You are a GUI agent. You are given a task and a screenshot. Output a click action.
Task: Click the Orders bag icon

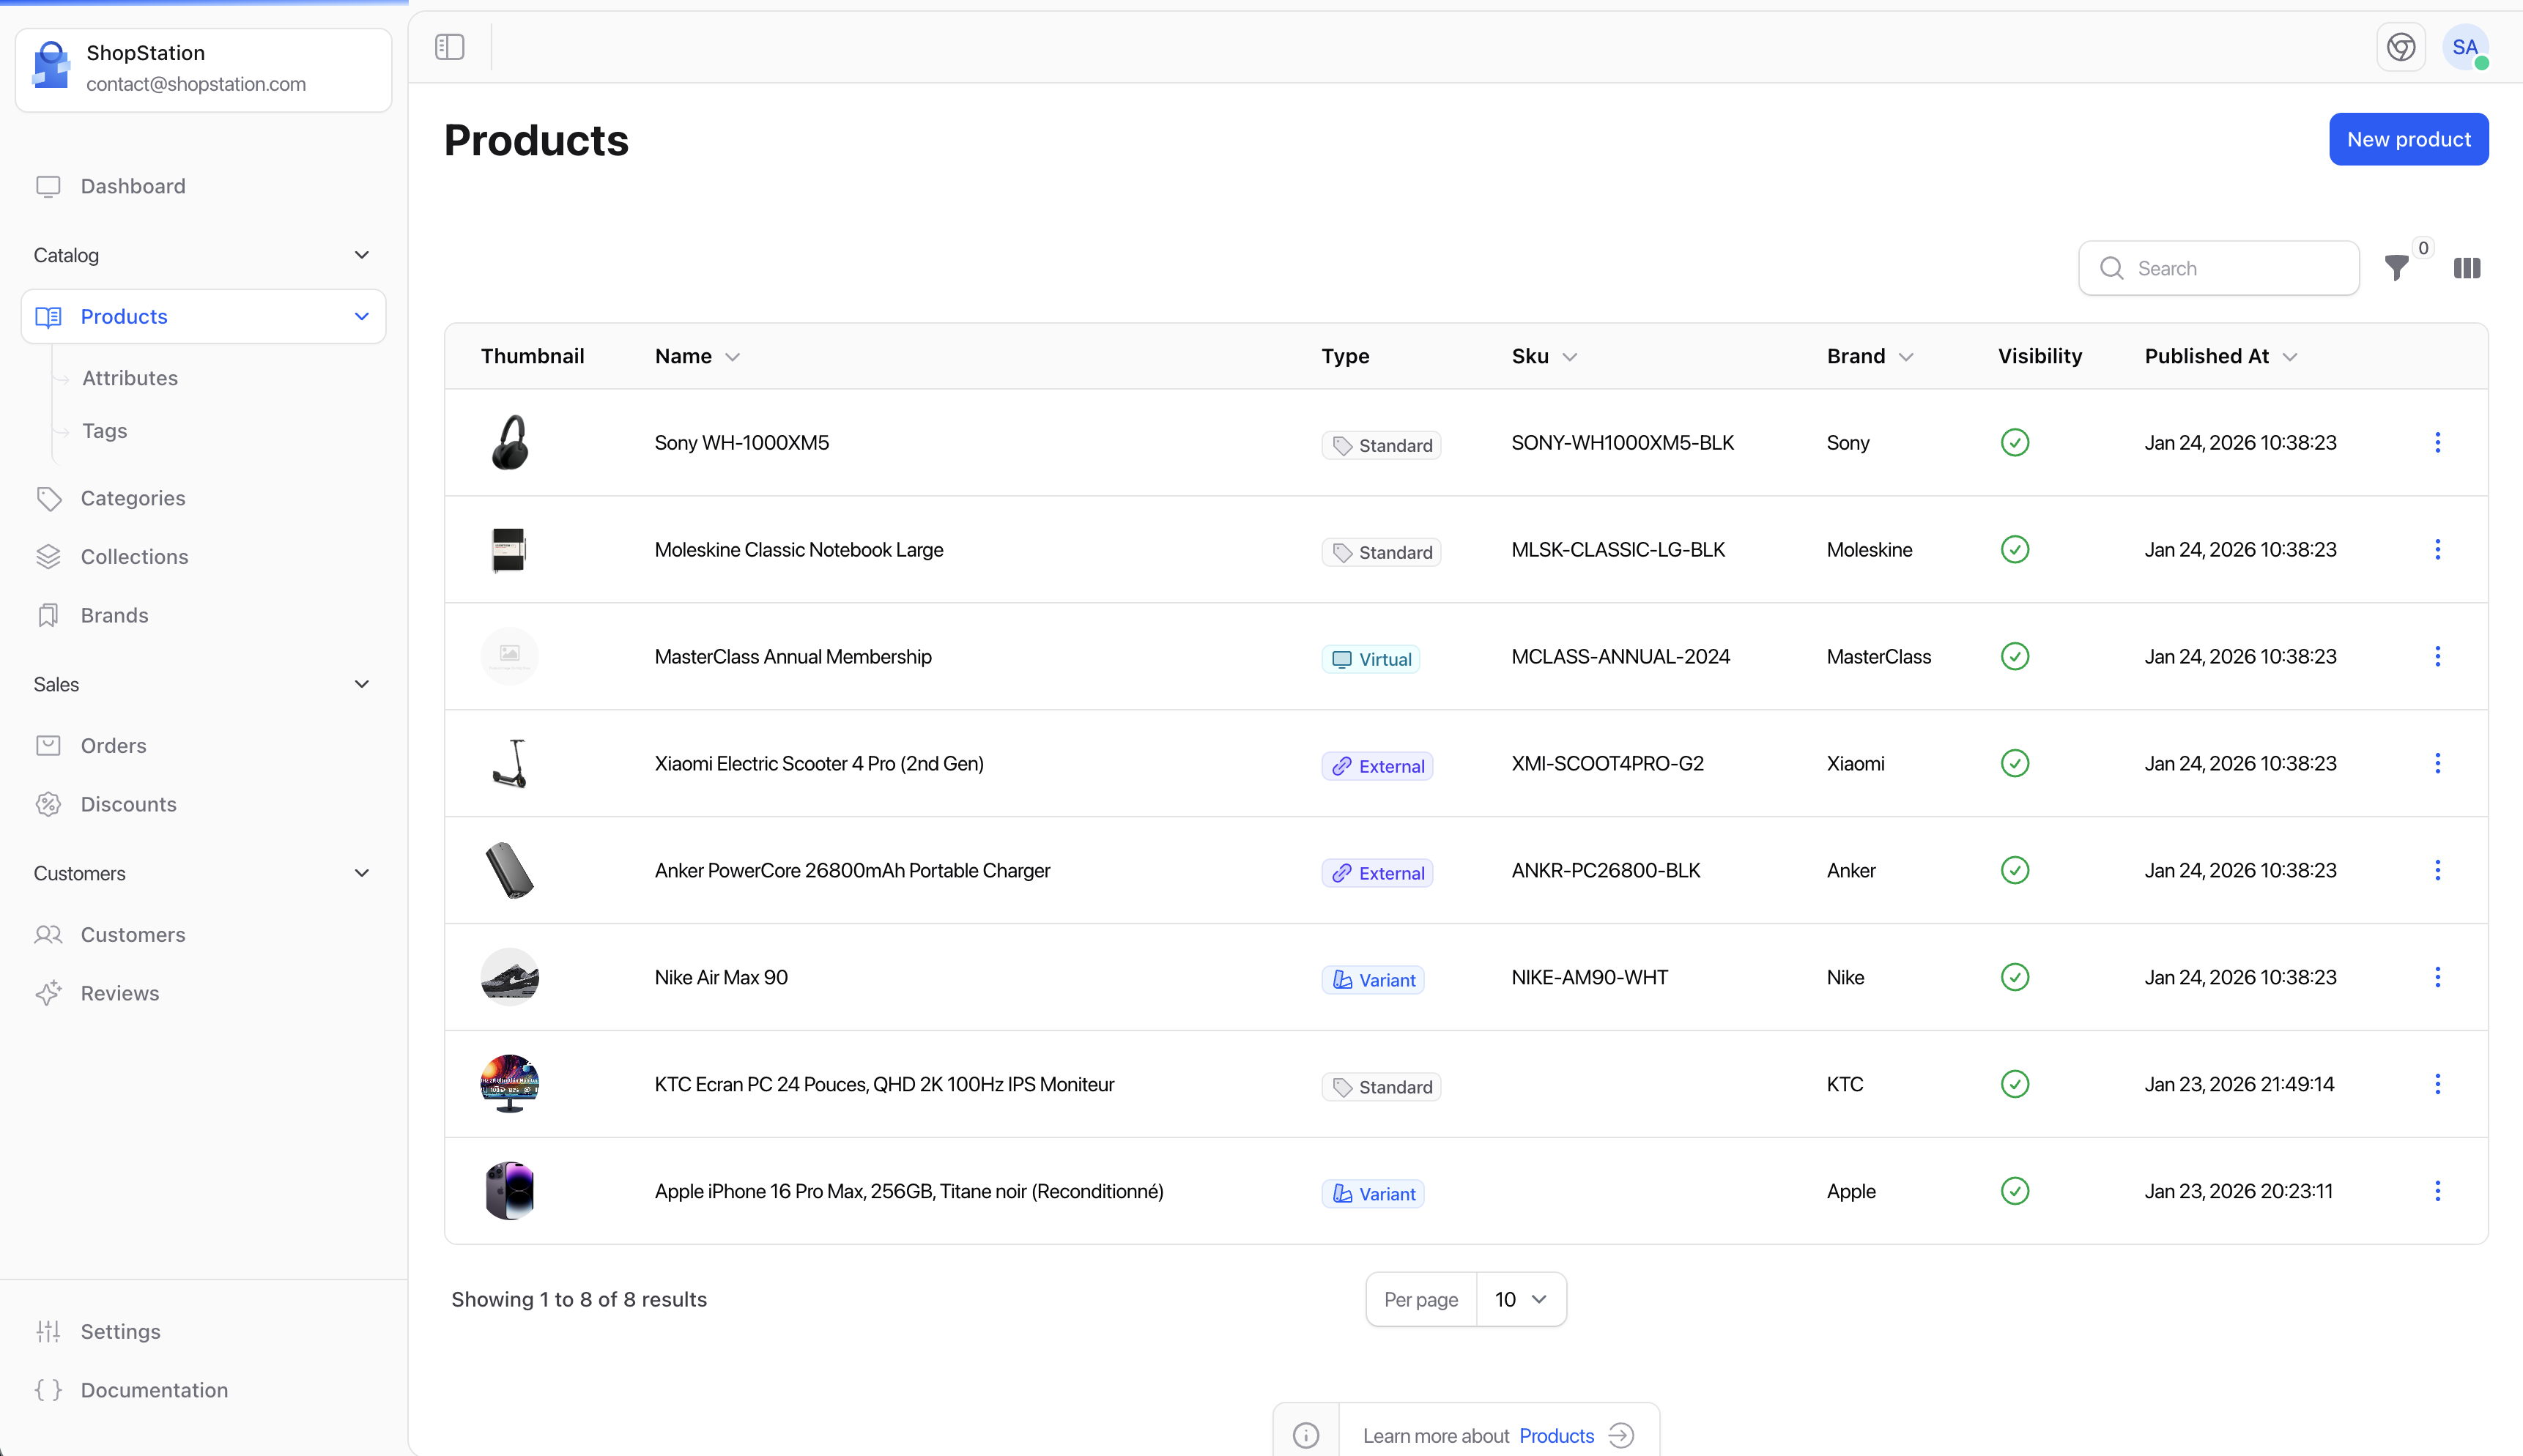(x=49, y=745)
